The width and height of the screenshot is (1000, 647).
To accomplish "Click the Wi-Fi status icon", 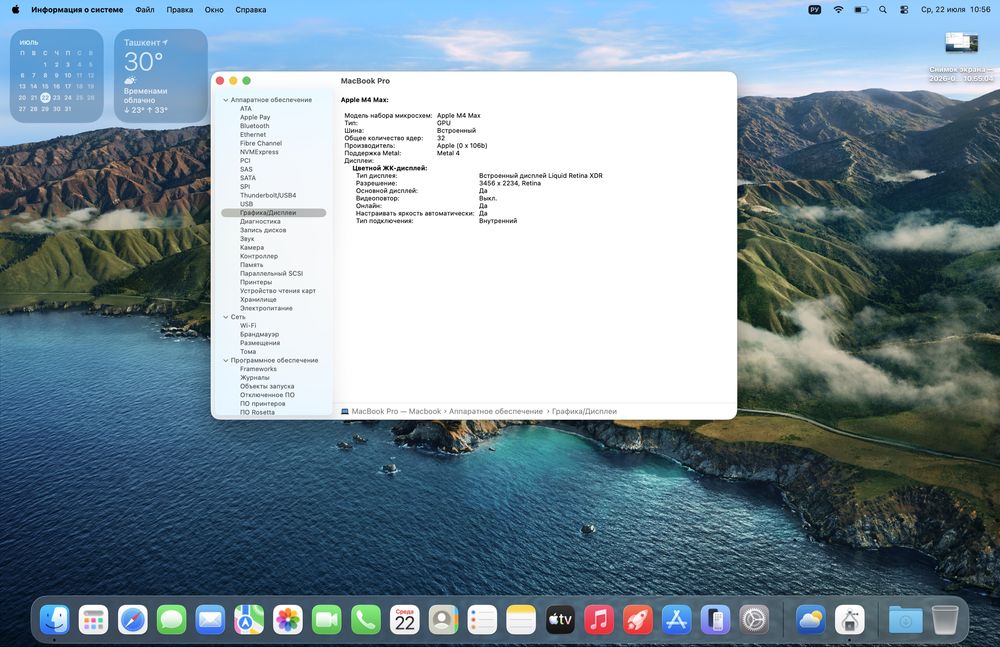I will pos(839,10).
